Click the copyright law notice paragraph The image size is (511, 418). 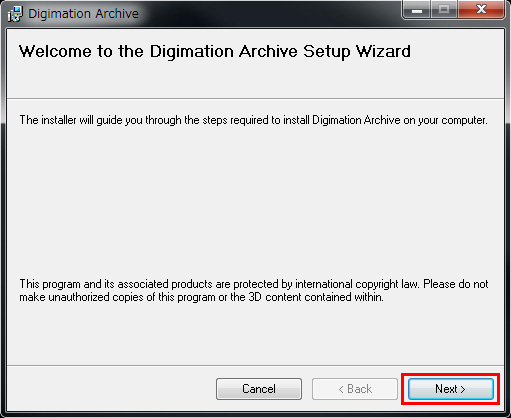pos(254,290)
